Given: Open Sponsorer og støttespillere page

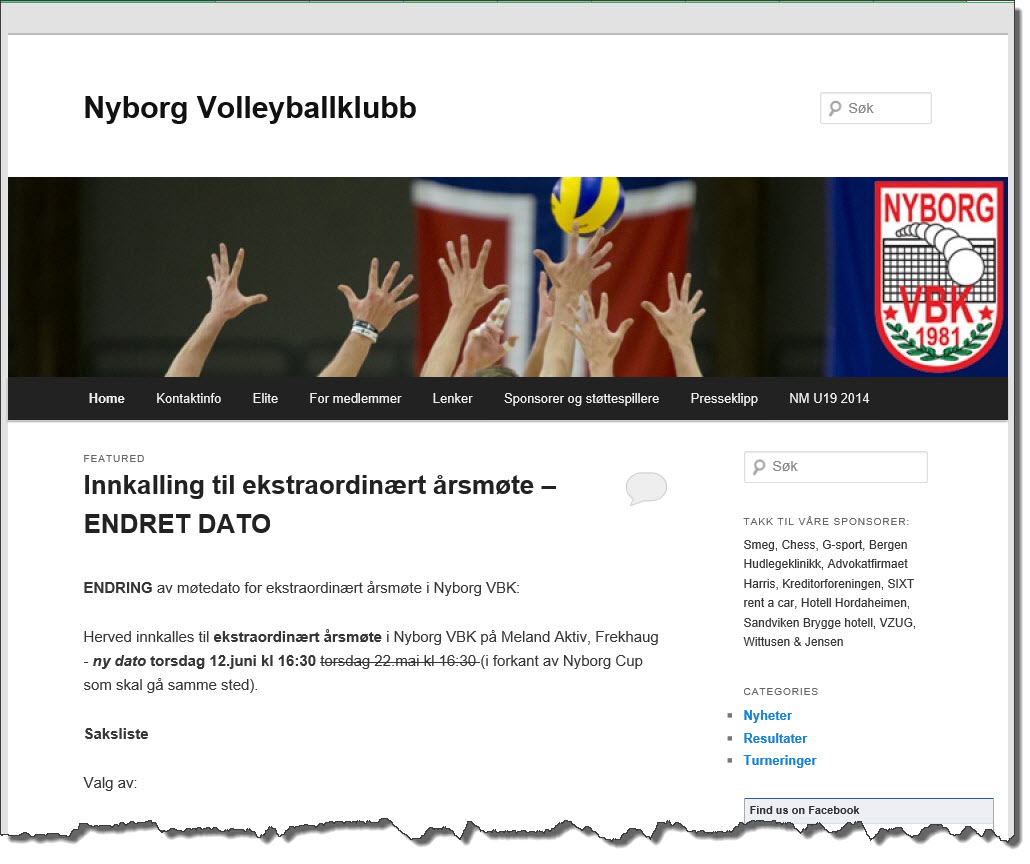Looking at the screenshot, I should click(581, 398).
